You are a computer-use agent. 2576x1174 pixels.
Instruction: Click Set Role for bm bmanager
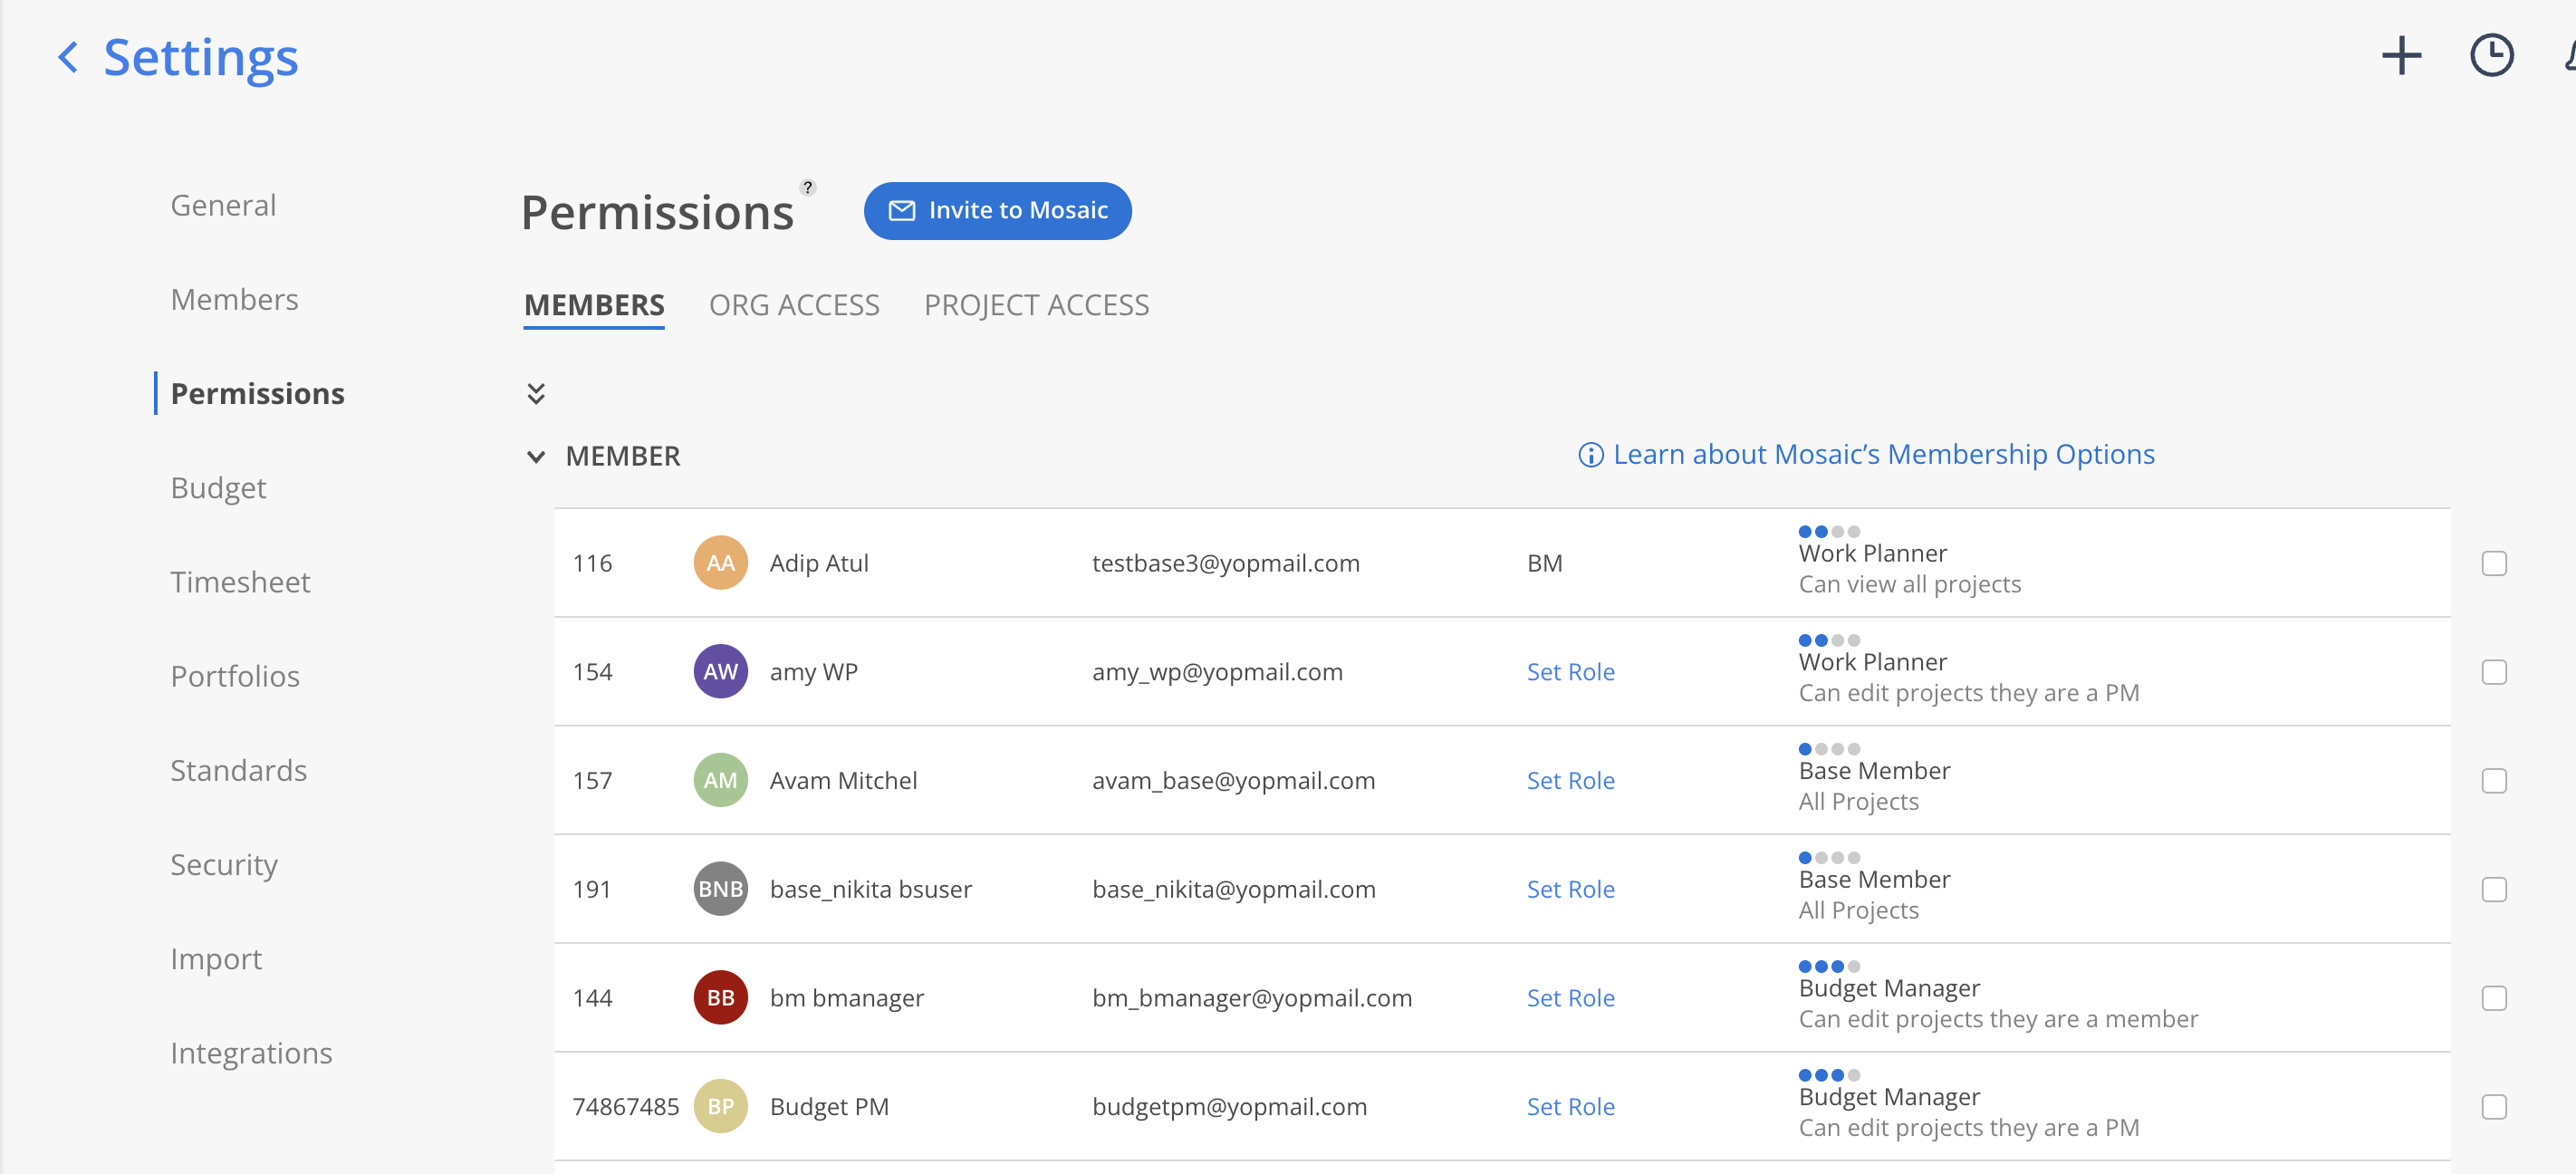point(1570,998)
